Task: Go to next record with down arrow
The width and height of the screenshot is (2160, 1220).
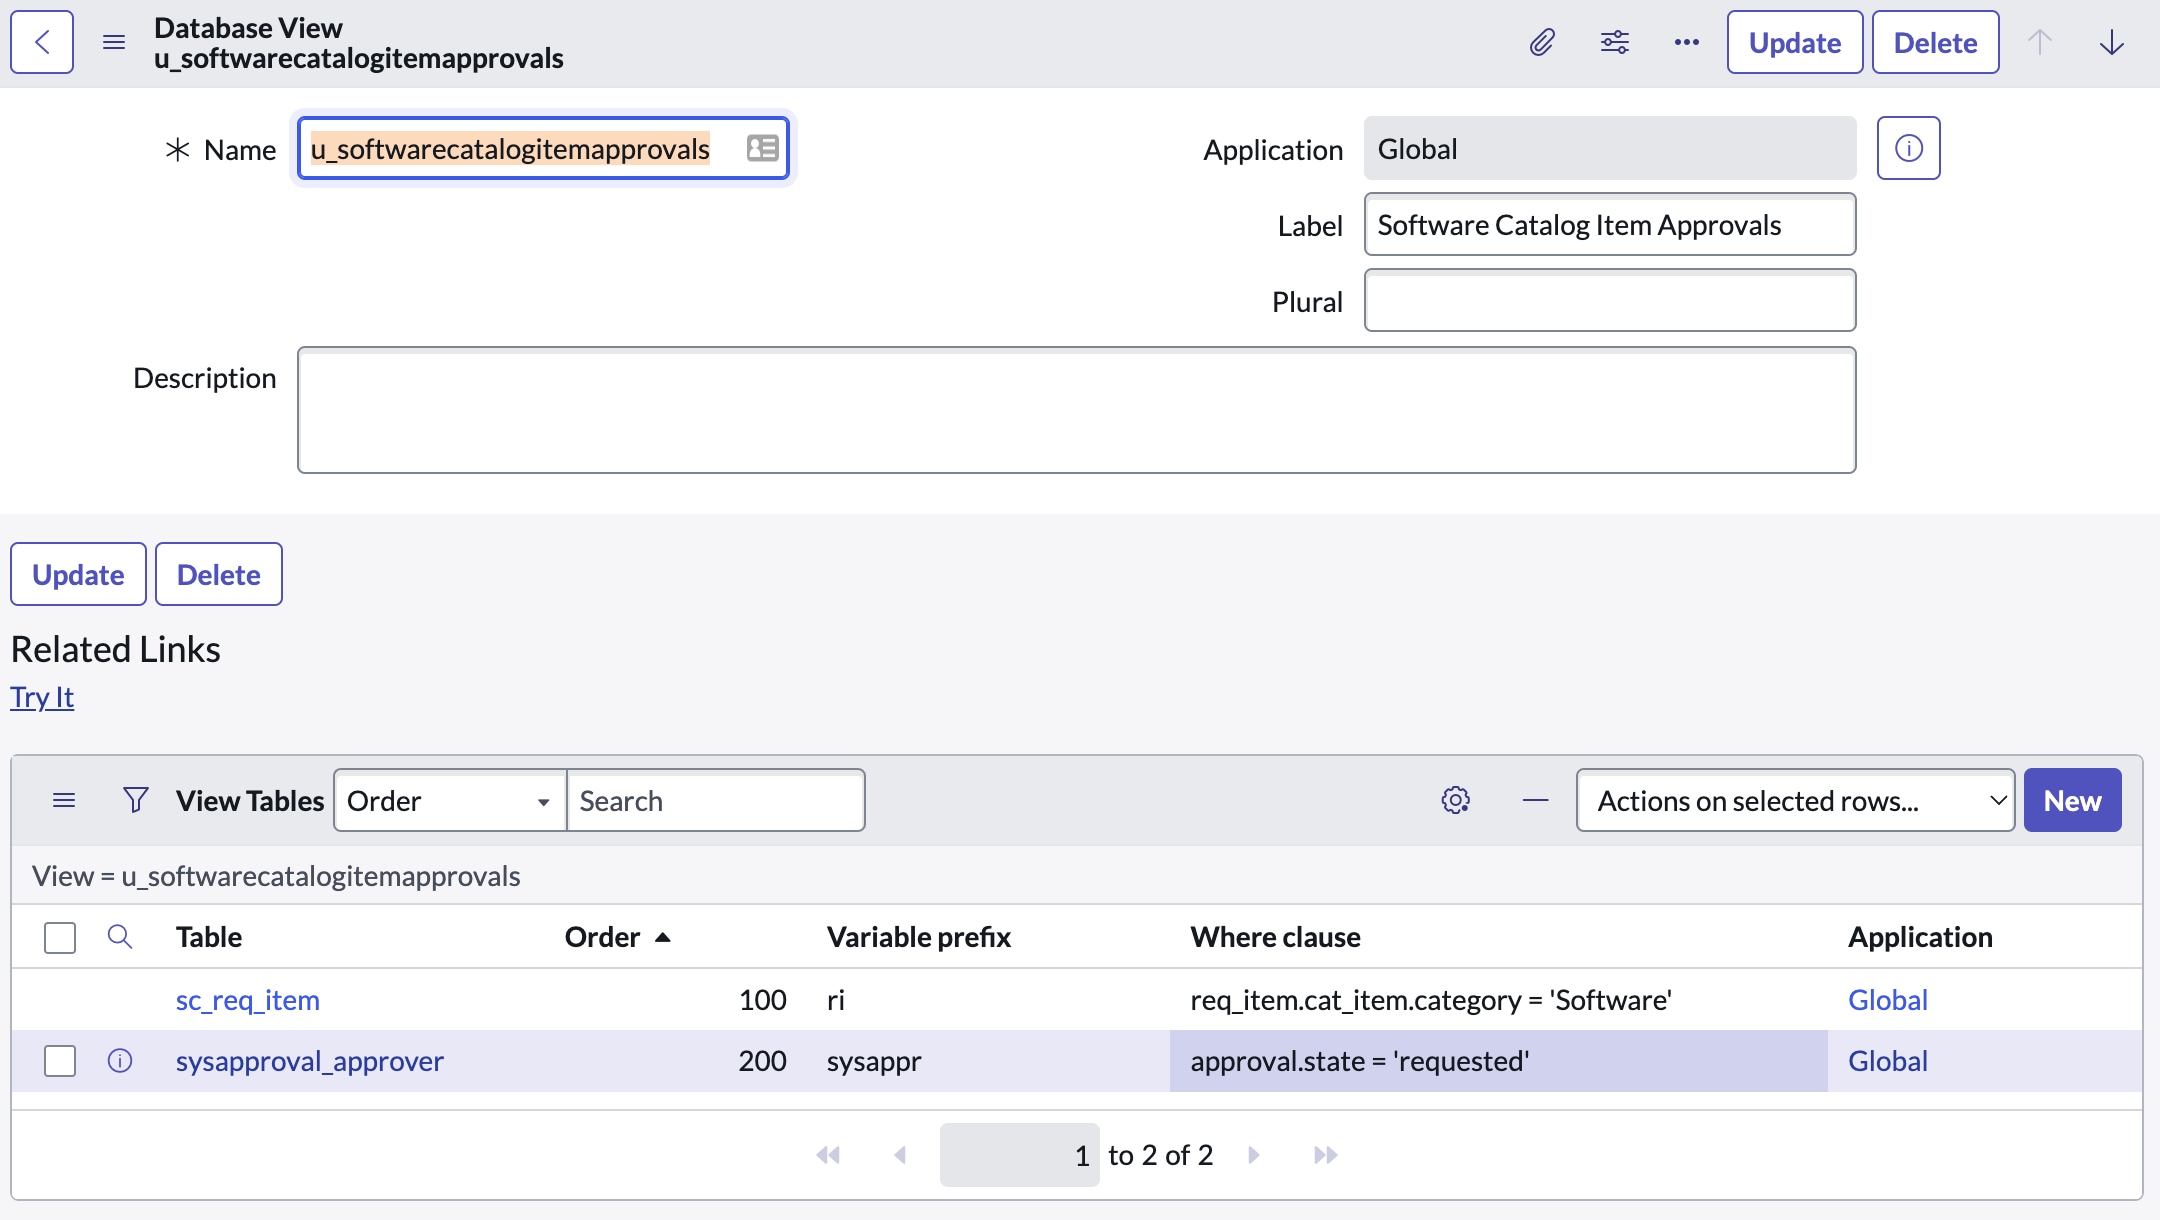Action: [x=2111, y=42]
